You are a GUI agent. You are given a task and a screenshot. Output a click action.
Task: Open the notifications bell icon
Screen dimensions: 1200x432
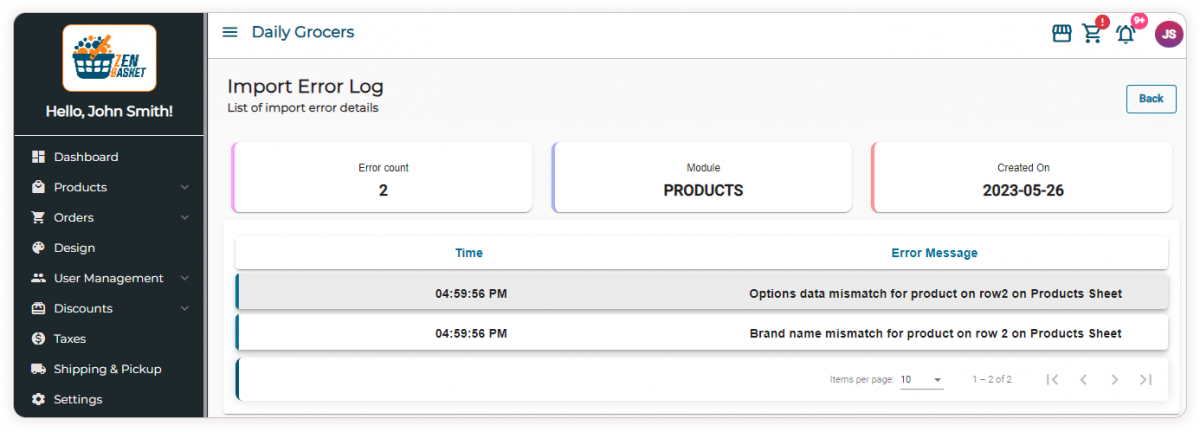pyautogui.click(x=1126, y=34)
